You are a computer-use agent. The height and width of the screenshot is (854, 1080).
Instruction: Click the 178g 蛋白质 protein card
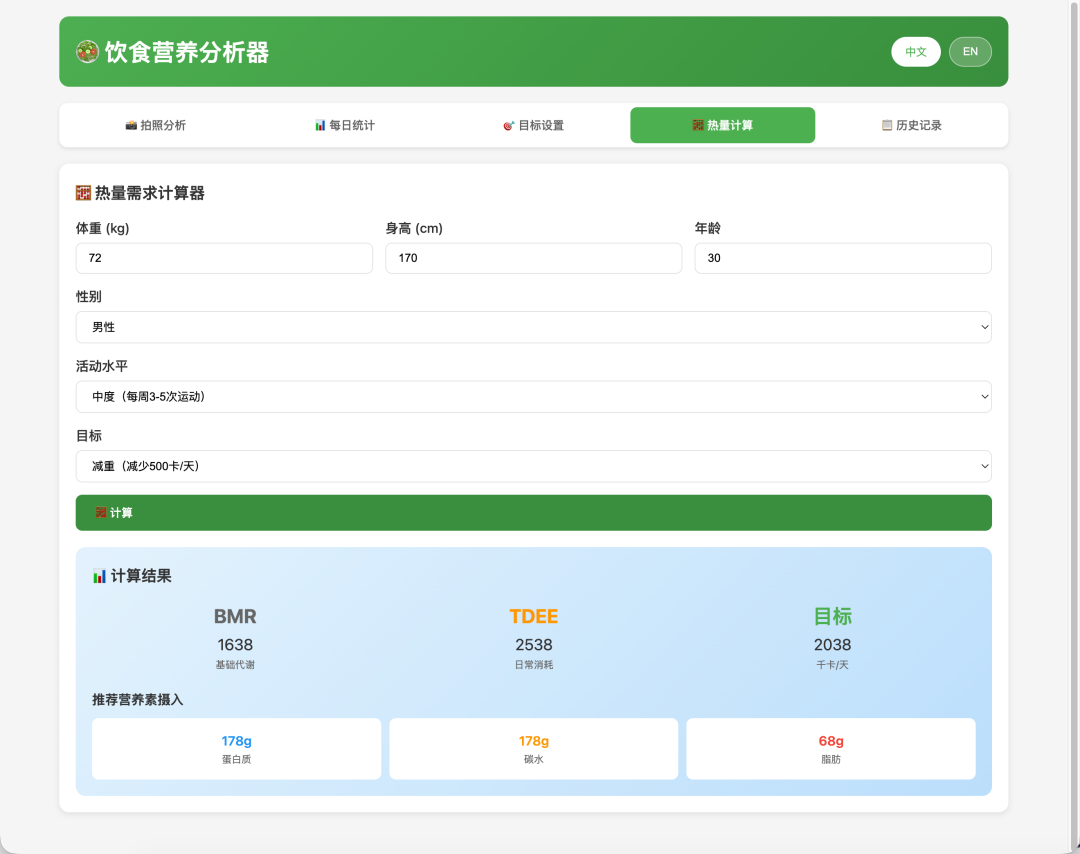(236, 748)
